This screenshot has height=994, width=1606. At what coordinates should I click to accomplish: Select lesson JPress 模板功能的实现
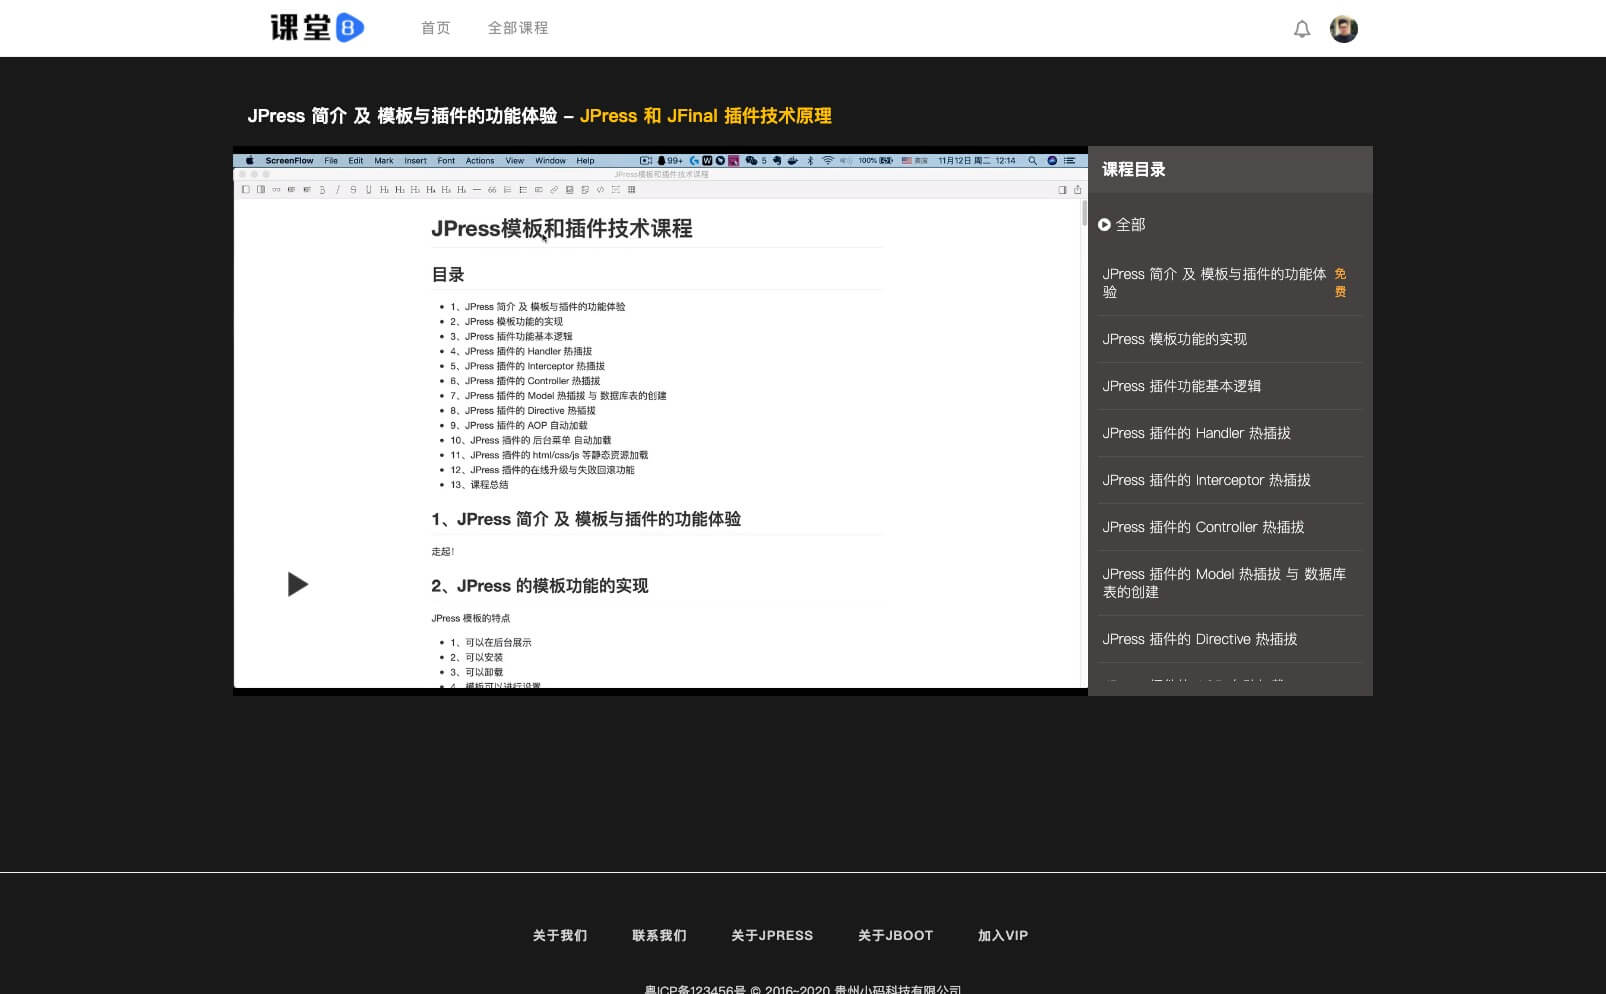tap(1174, 339)
